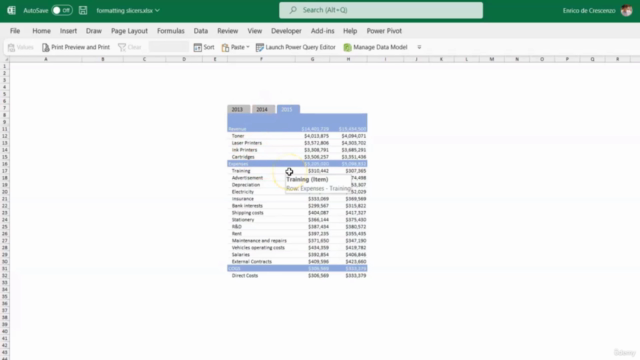Click the Toner cell
The image size is (640, 360).
pos(238,136)
